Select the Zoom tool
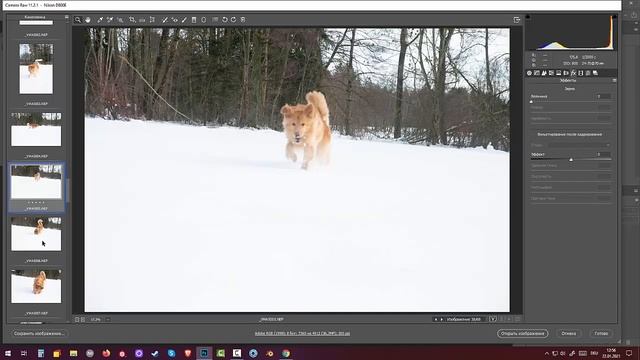This screenshot has width=640, height=360. [x=78, y=20]
